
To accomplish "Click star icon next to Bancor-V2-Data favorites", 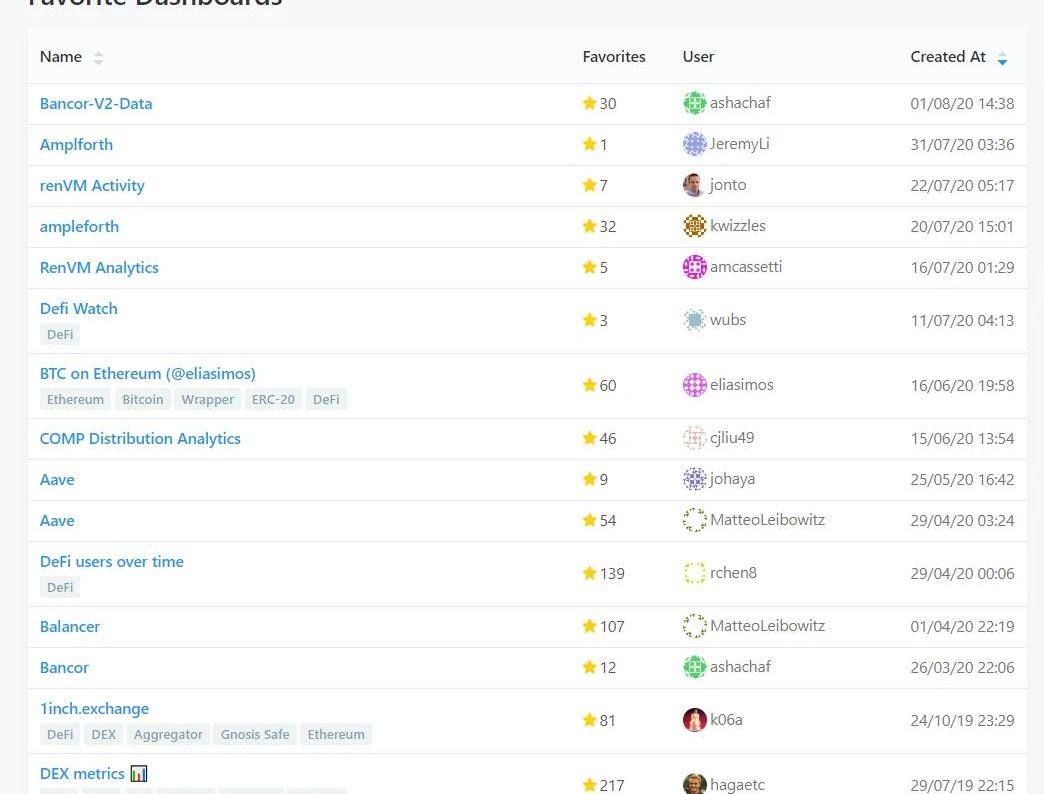I will click(589, 103).
